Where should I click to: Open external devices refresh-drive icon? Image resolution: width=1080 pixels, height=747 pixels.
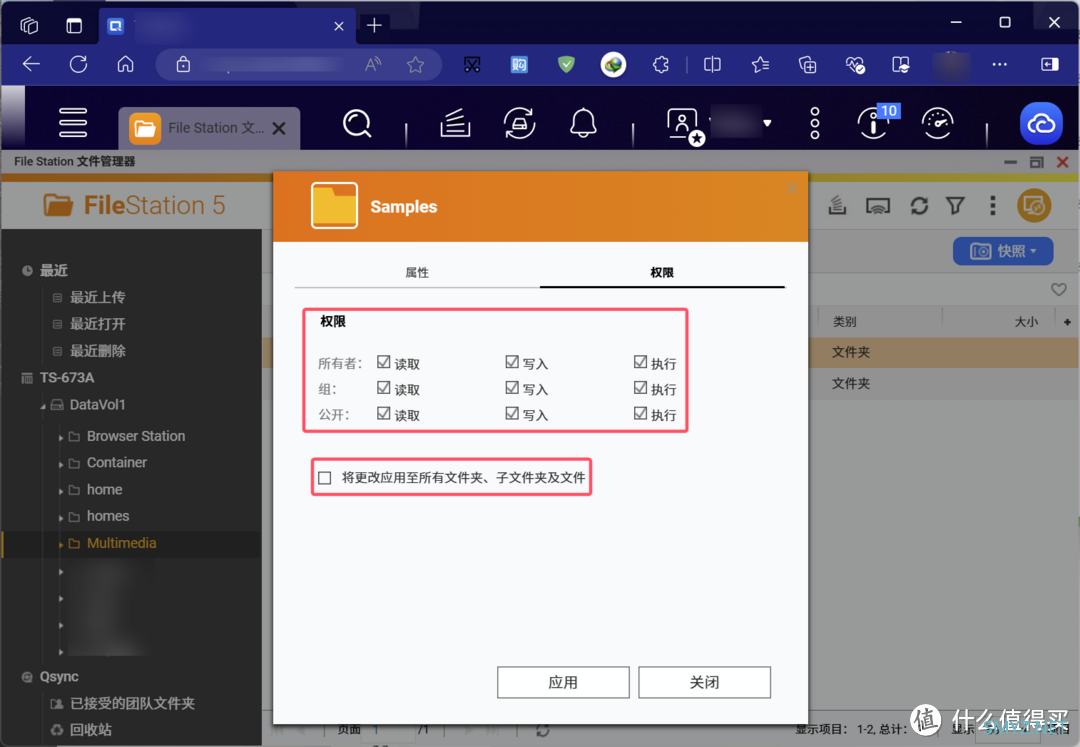519,123
